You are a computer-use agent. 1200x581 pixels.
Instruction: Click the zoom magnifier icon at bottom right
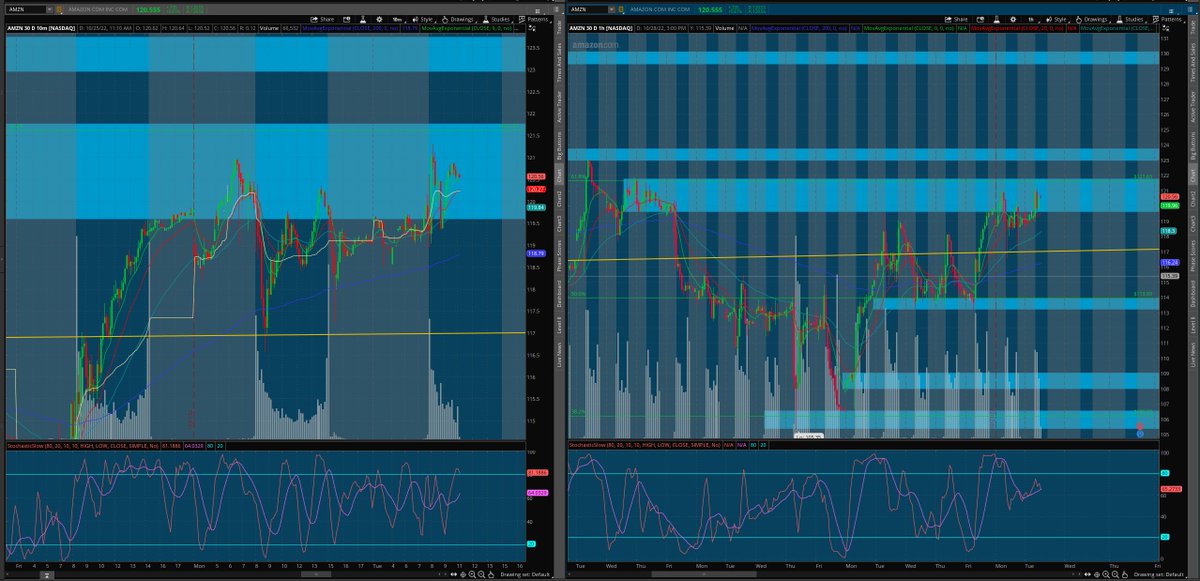tap(1106, 575)
